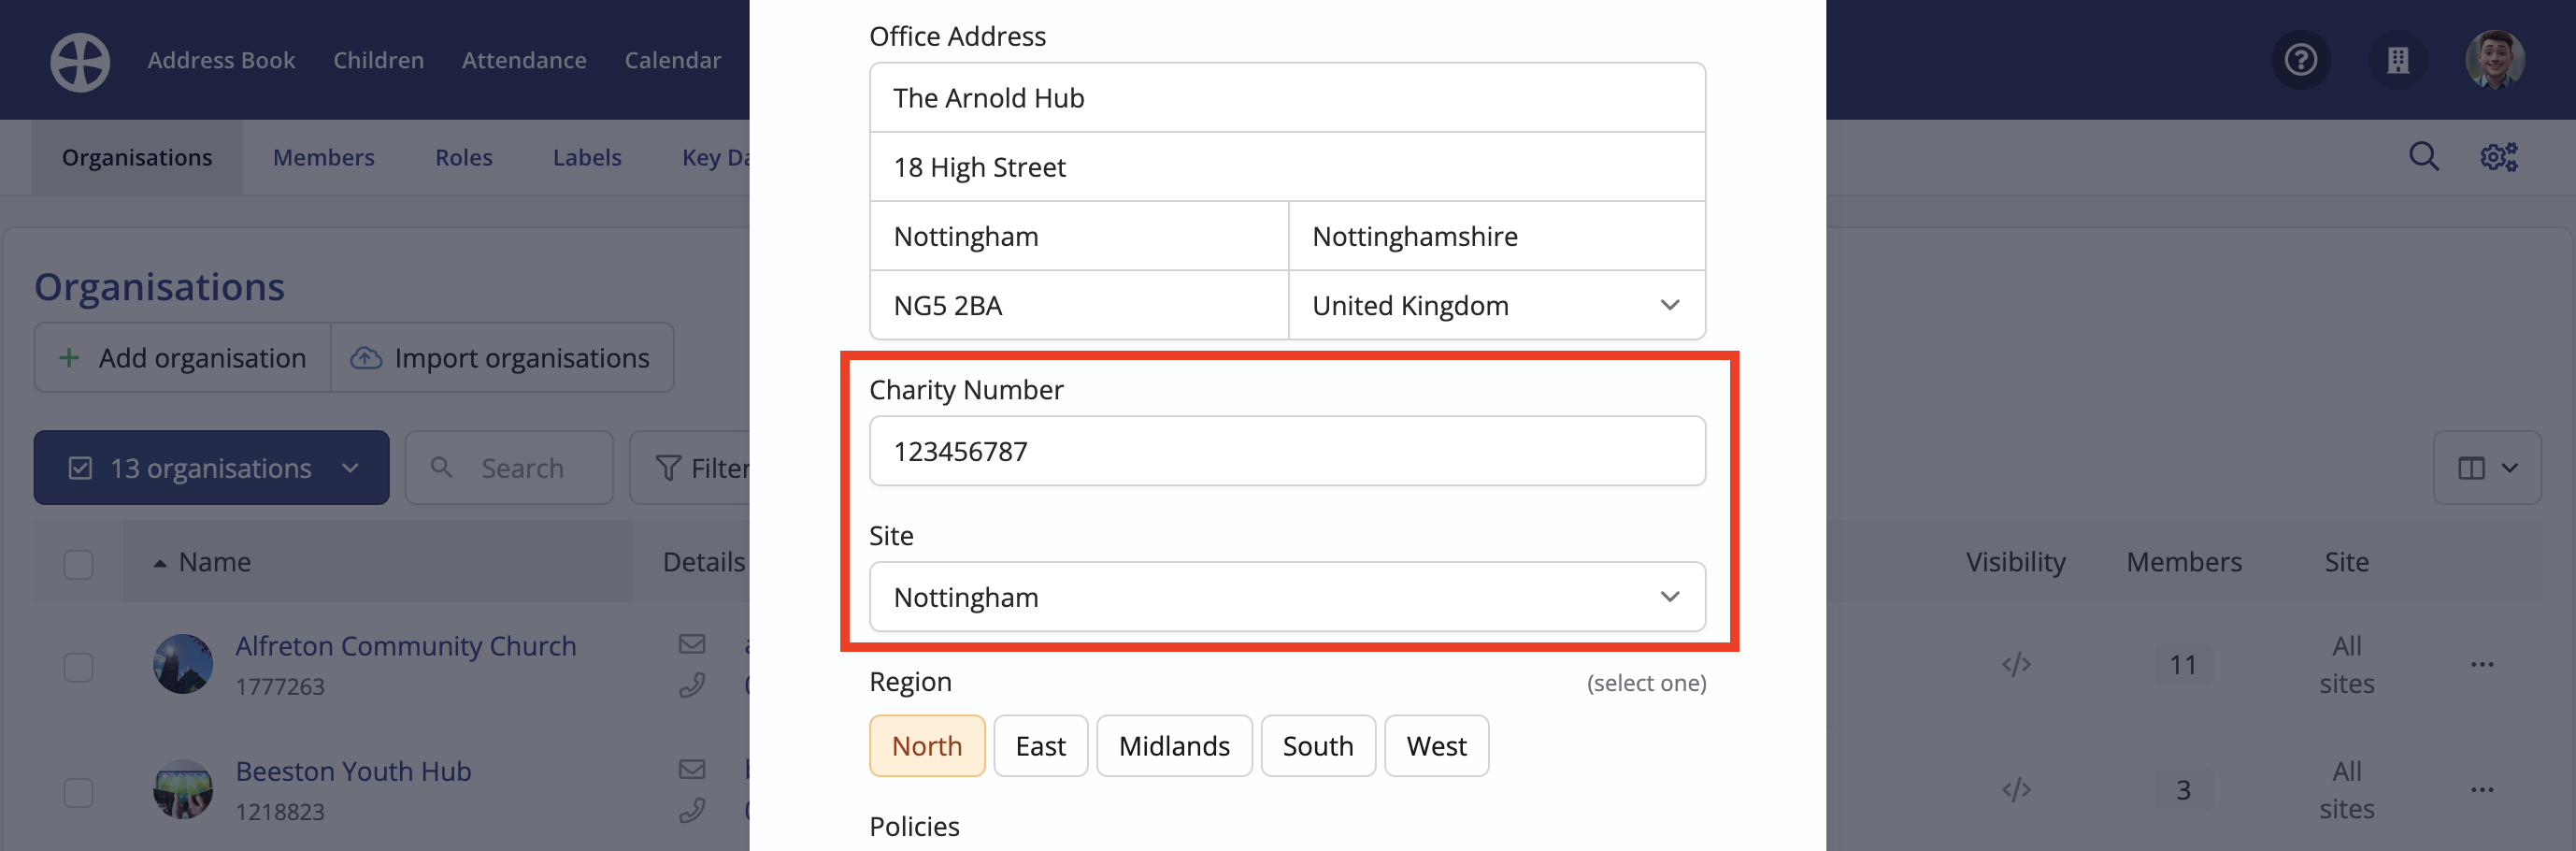The image size is (2576, 851).
Task: Open the Roles tab
Action: click(x=463, y=157)
